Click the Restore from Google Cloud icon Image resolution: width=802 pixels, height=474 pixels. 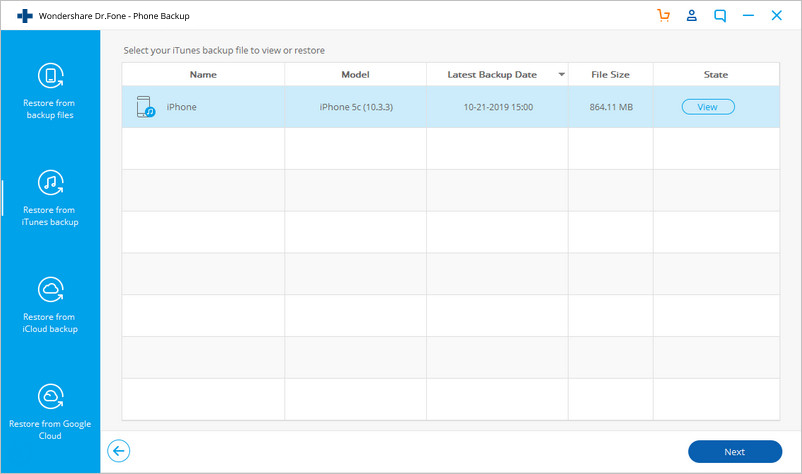[x=51, y=396]
